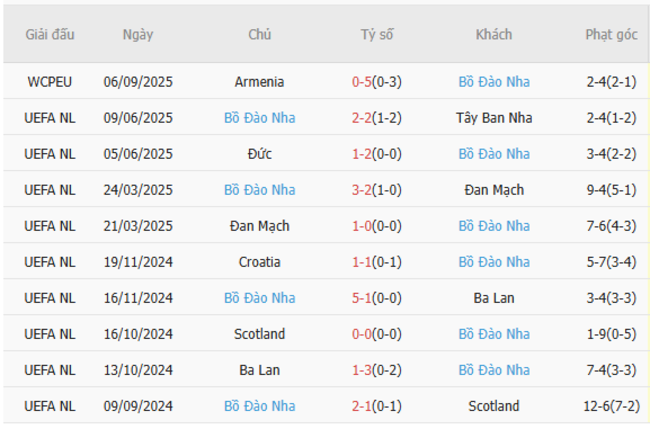Viewport: 650px width, 429px height.
Task: Click the 0-5 score of Armenia match
Action: [362, 82]
